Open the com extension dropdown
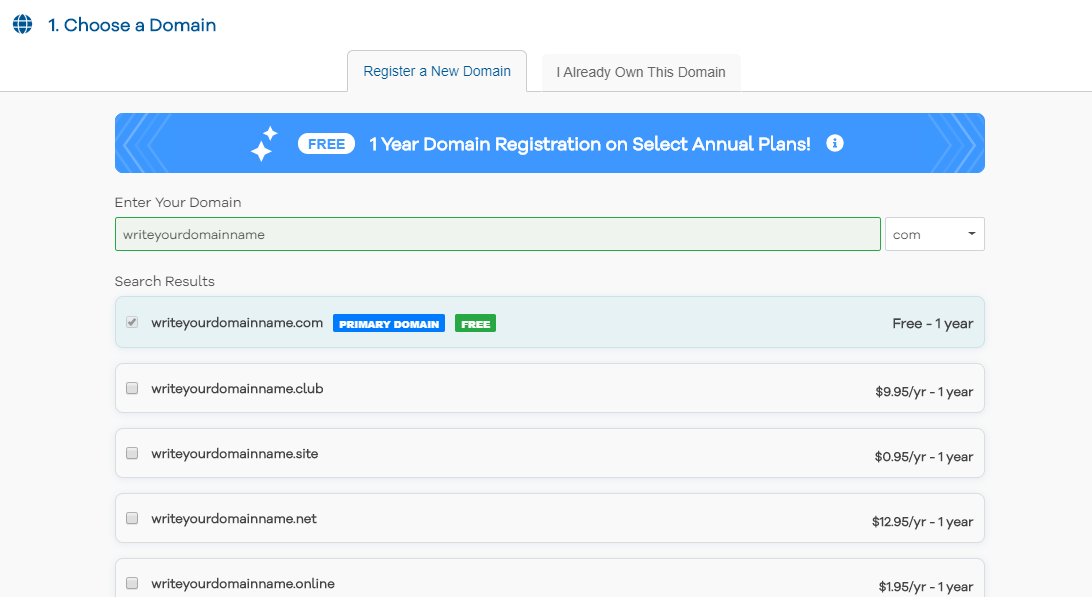 point(934,234)
